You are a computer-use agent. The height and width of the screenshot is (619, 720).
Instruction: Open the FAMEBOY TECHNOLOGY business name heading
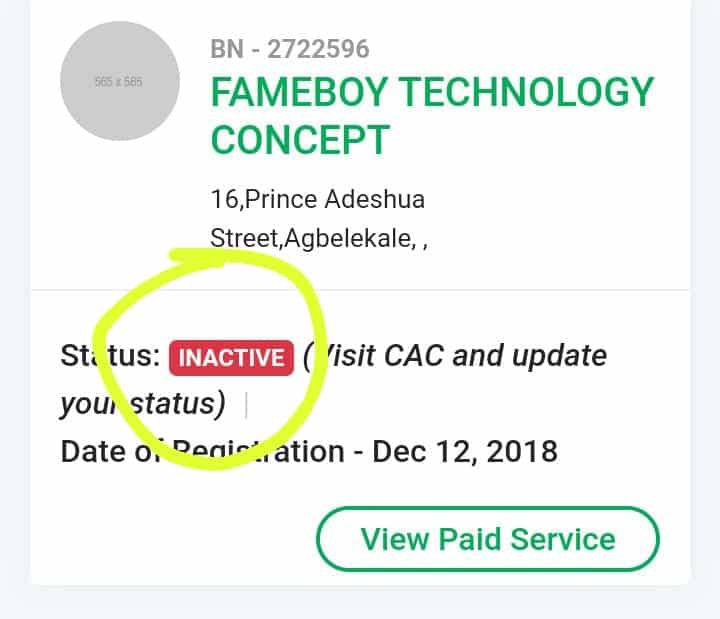(432, 92)
